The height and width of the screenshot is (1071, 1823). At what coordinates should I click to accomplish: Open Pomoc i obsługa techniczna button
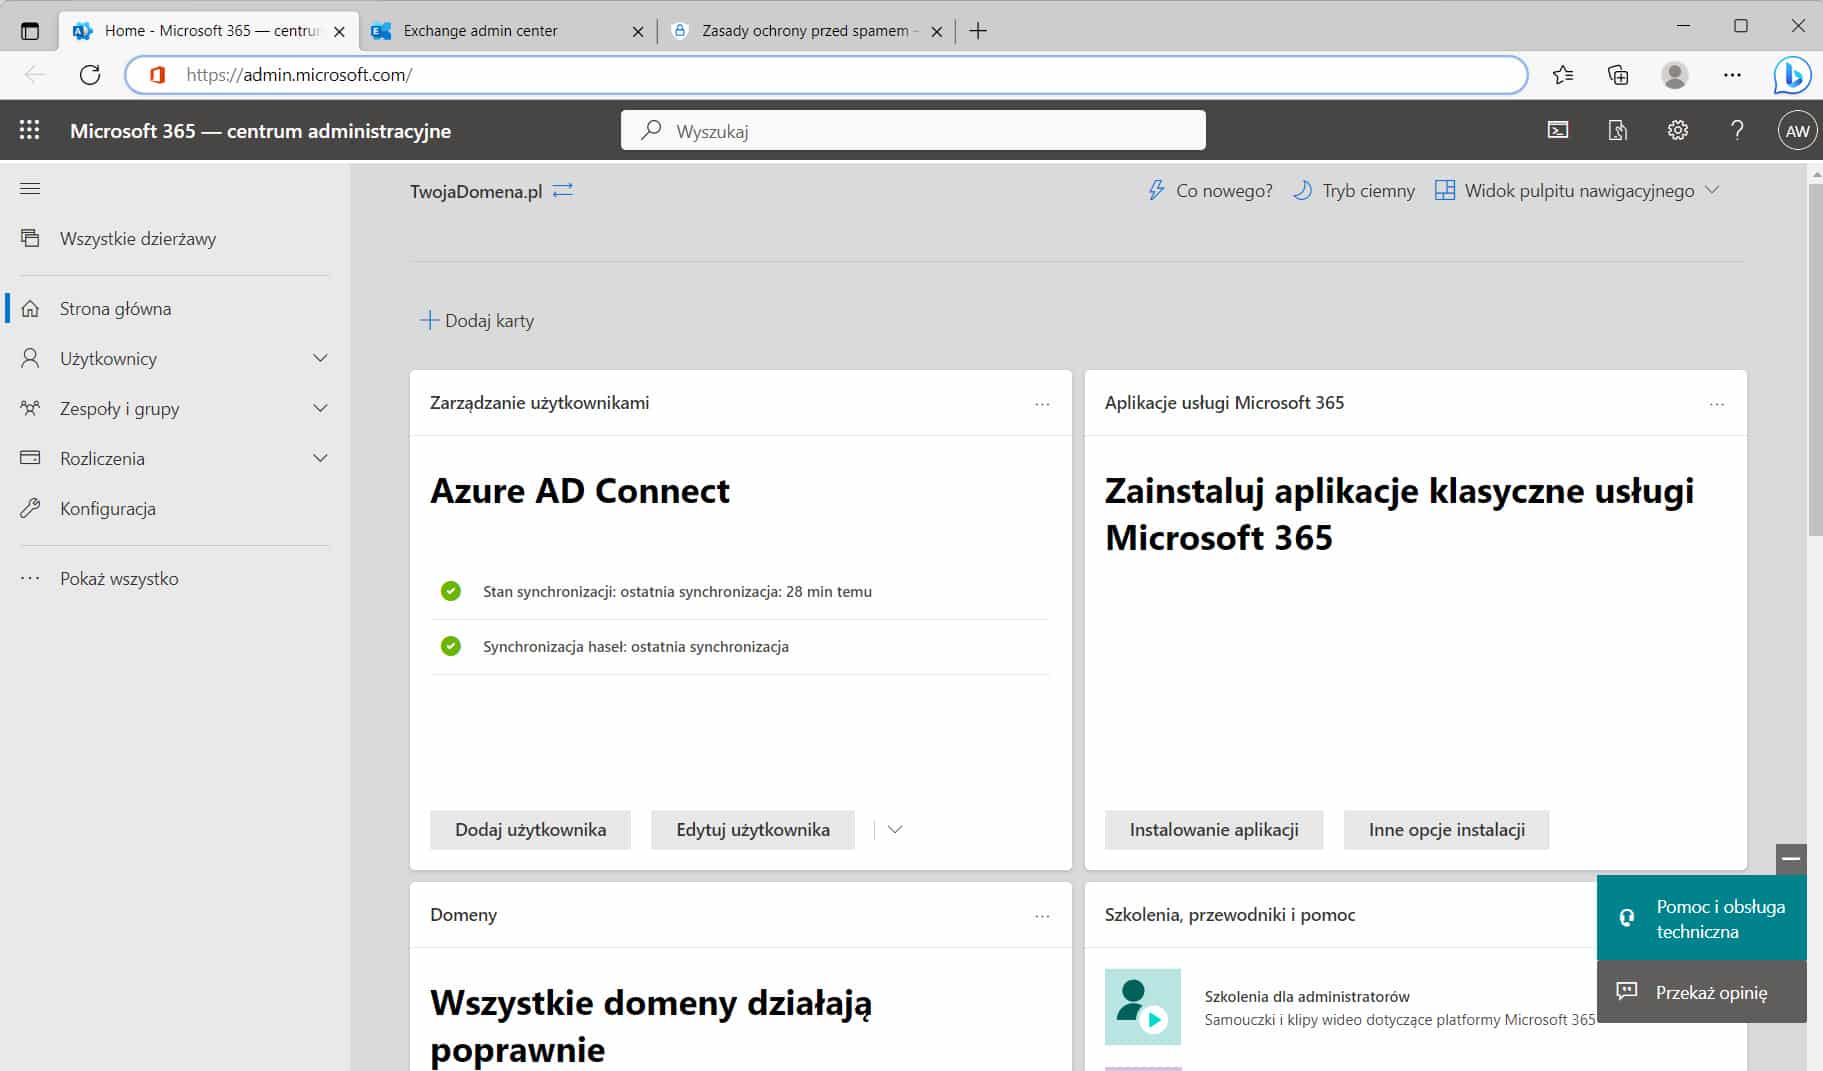[x=1702, y=918]
